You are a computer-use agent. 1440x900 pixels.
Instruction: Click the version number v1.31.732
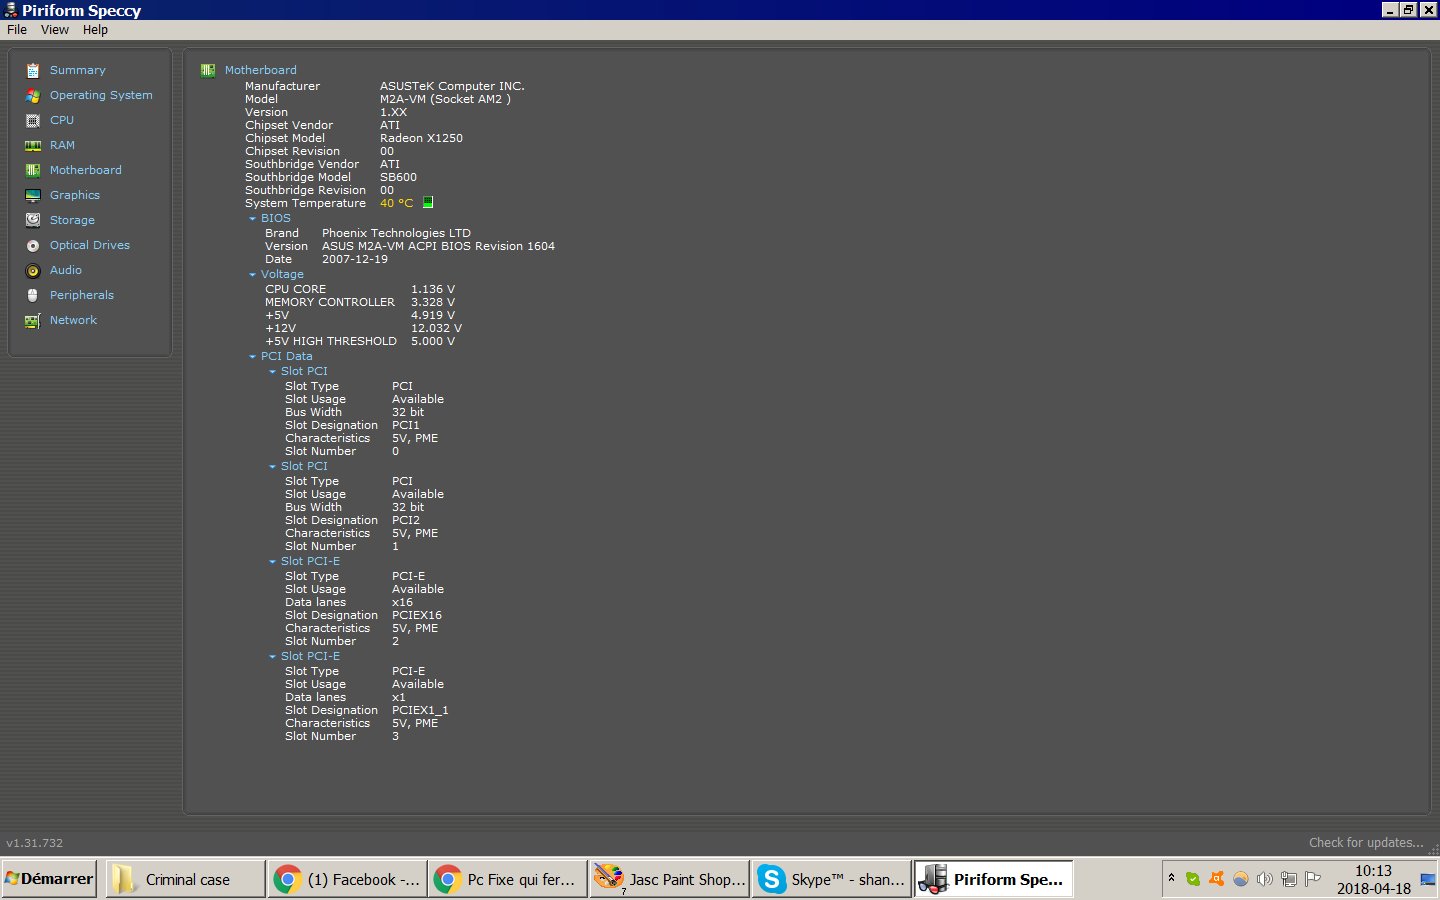tap(35, 843)
